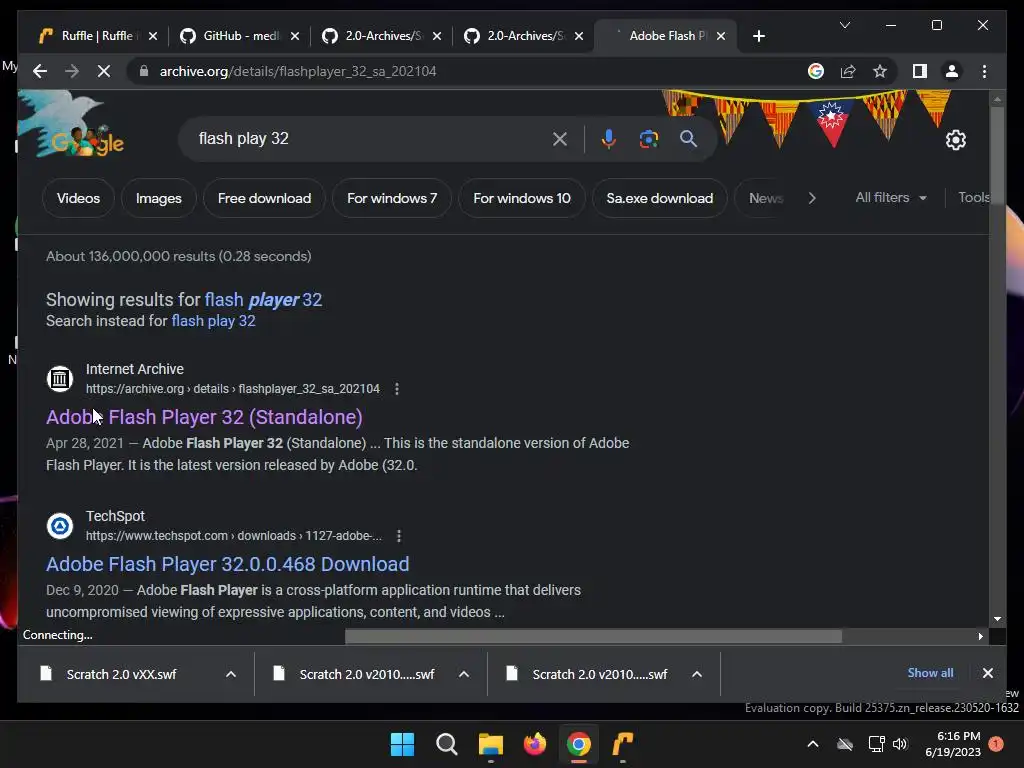Open corrected flash player 32 search link
1024x768 pixels.
263,300
